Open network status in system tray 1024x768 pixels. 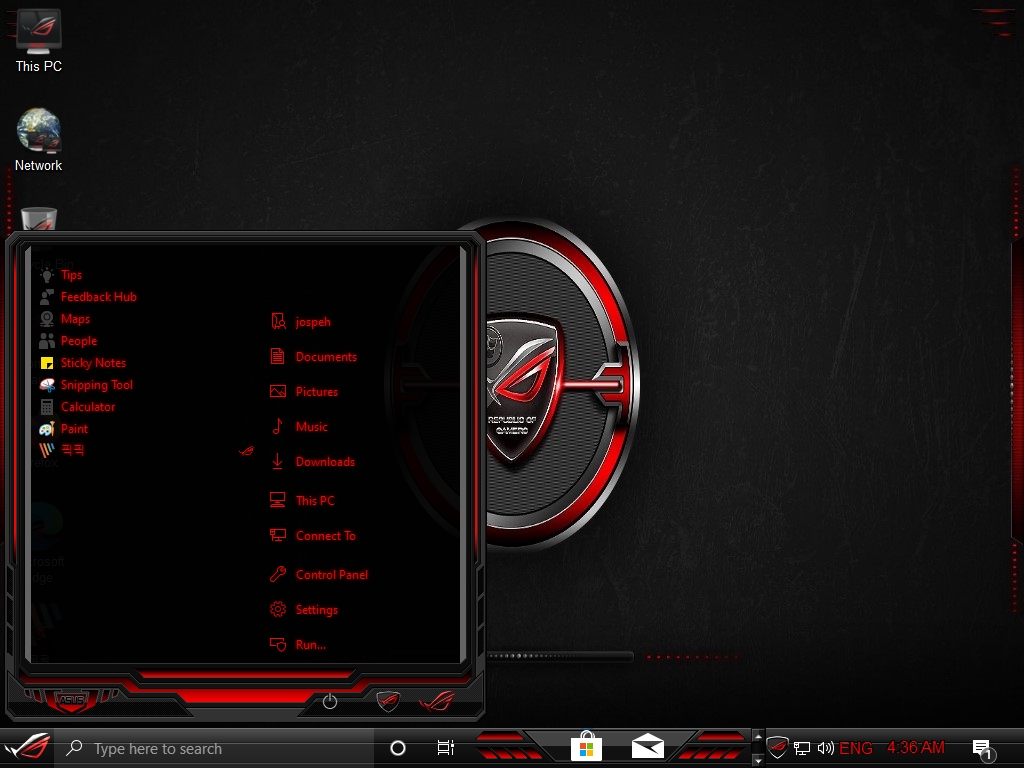(802, 748)
